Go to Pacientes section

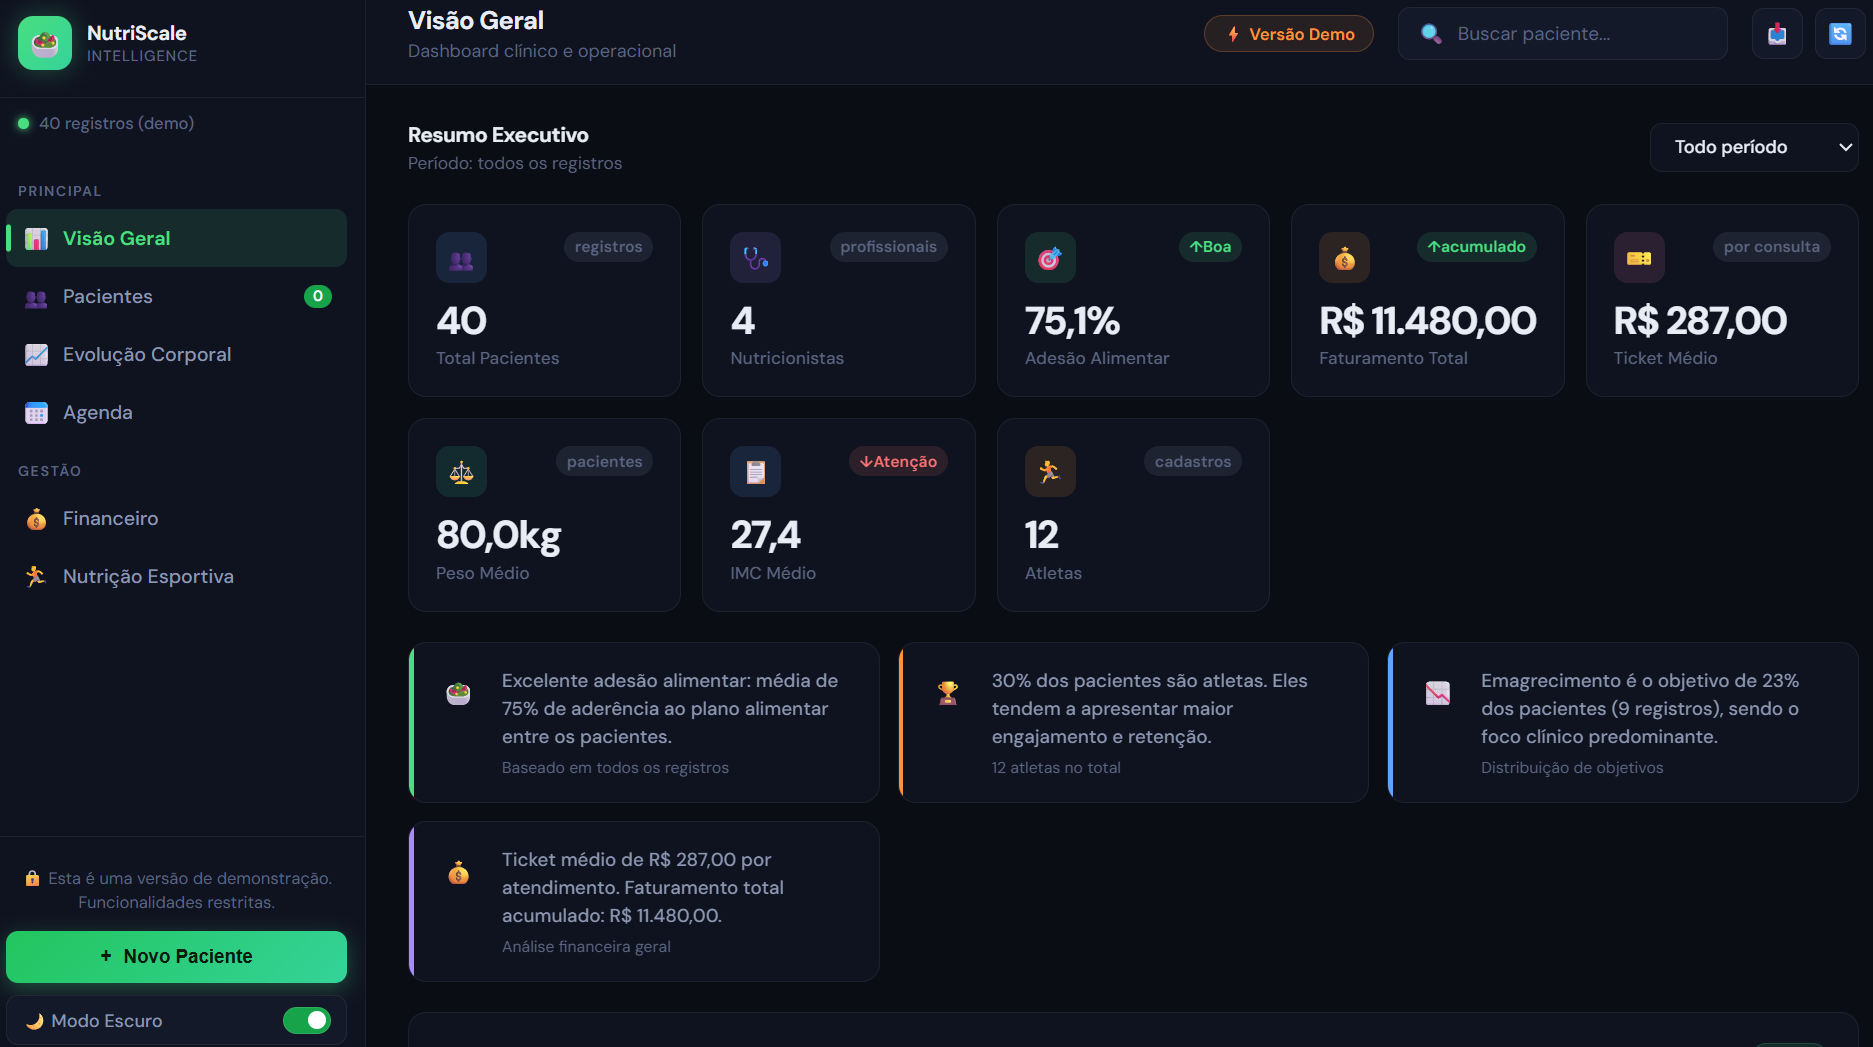(x=177, y=296)
